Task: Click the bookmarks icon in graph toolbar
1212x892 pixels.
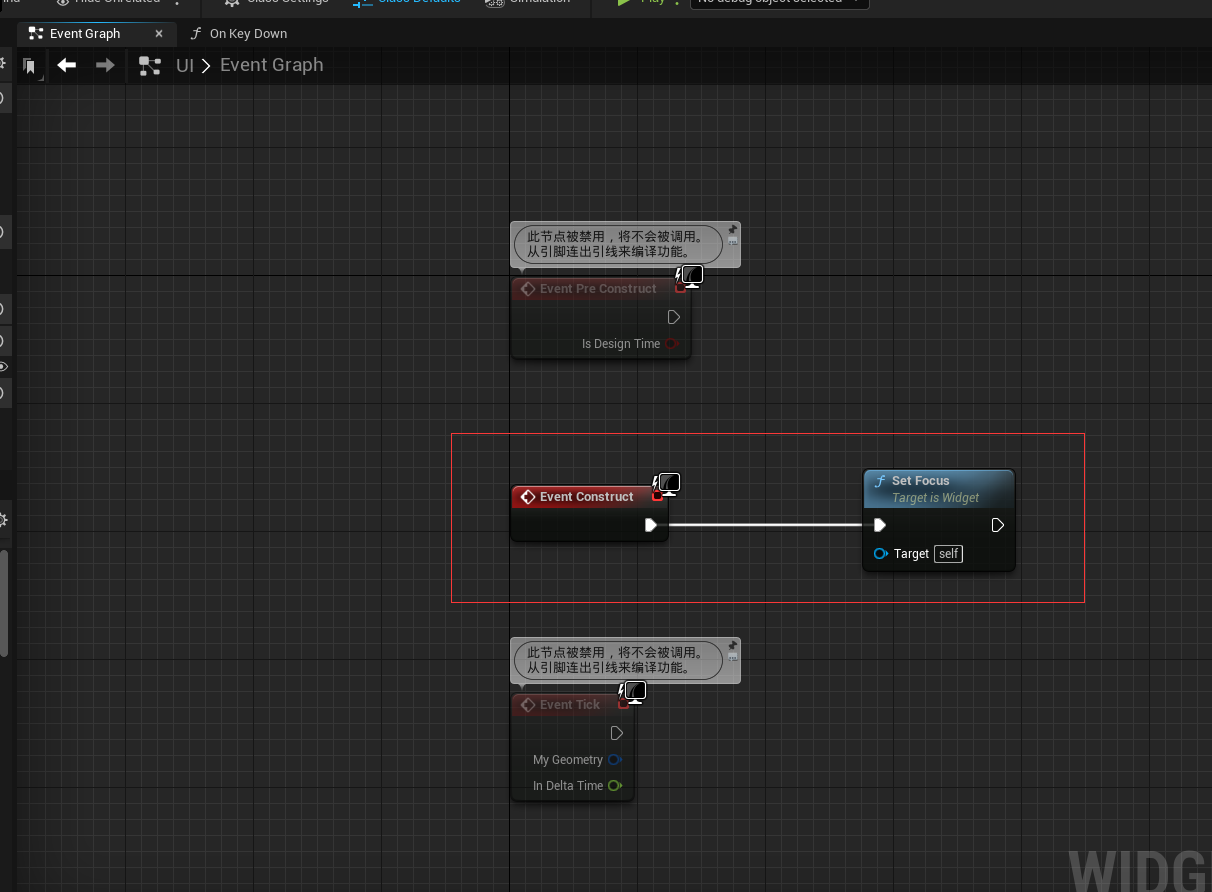Action: click(x=30, y=67)
